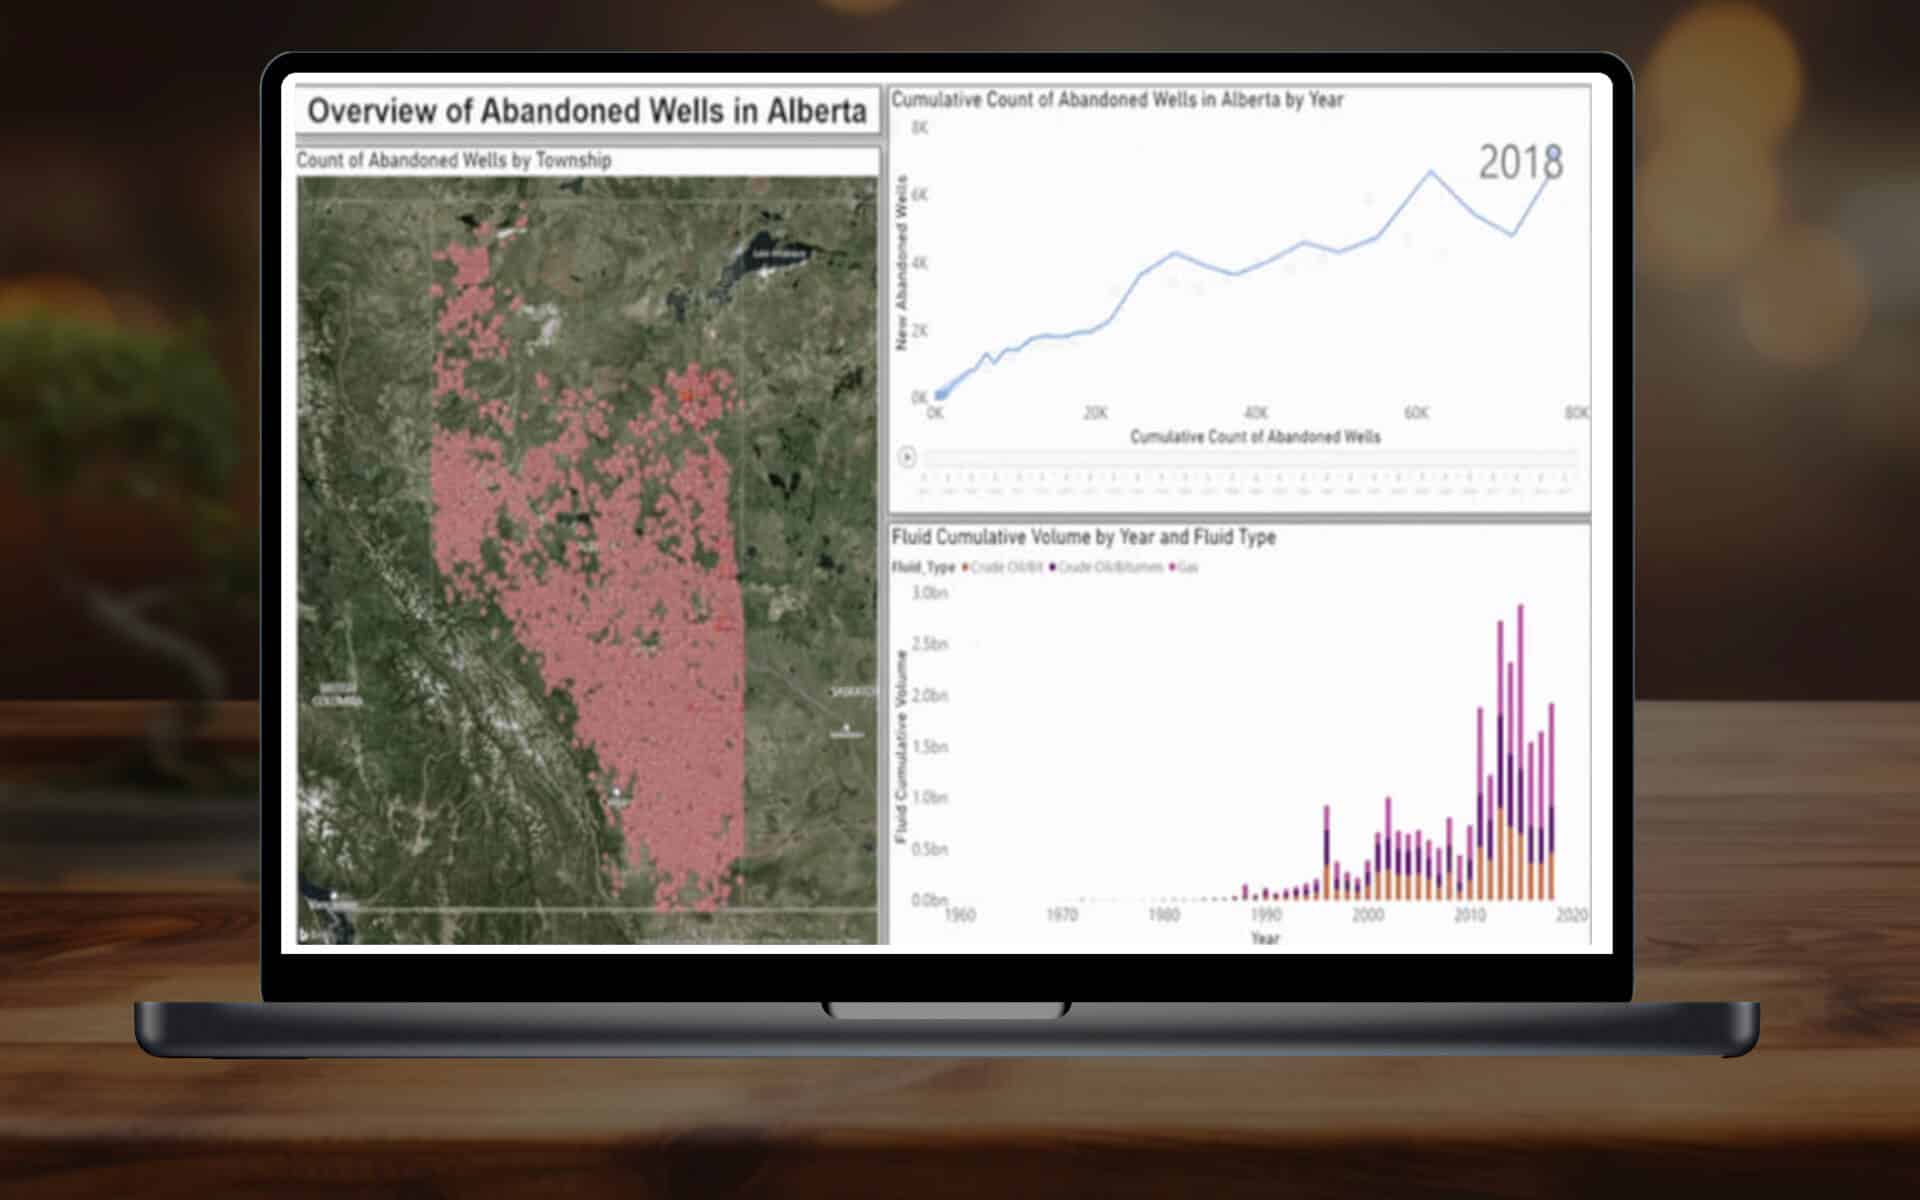Select the last tick on the play axis timeline
Screen dimensions: 1920x1200
click(1565, 478)
